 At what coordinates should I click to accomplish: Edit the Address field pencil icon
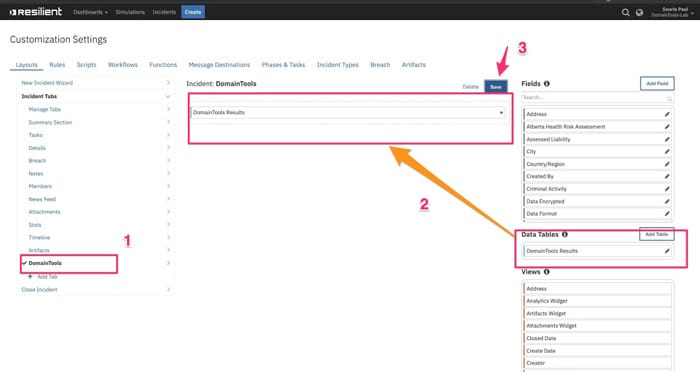point(667,114)
